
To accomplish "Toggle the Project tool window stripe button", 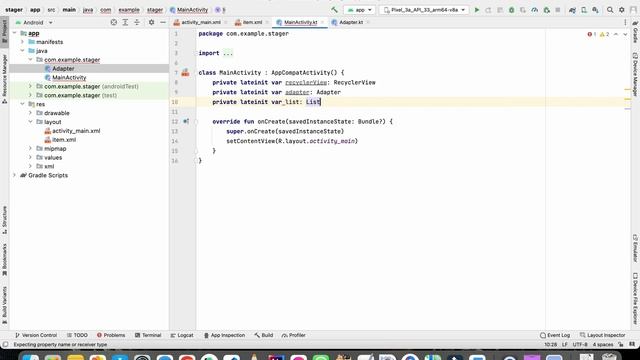I will click(4, 31).
